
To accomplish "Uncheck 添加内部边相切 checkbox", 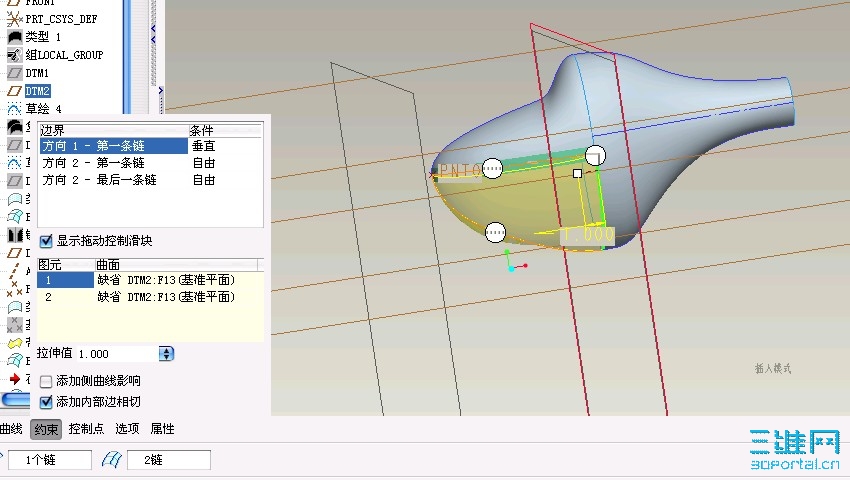I will pyautogui.click(x=46, y=402).
